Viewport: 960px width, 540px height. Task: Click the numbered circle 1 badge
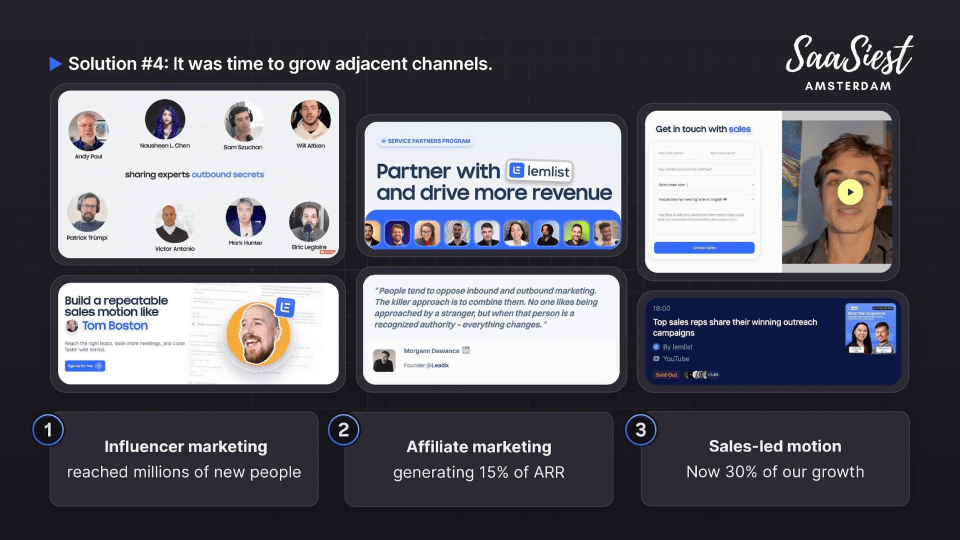pos(47,430)
